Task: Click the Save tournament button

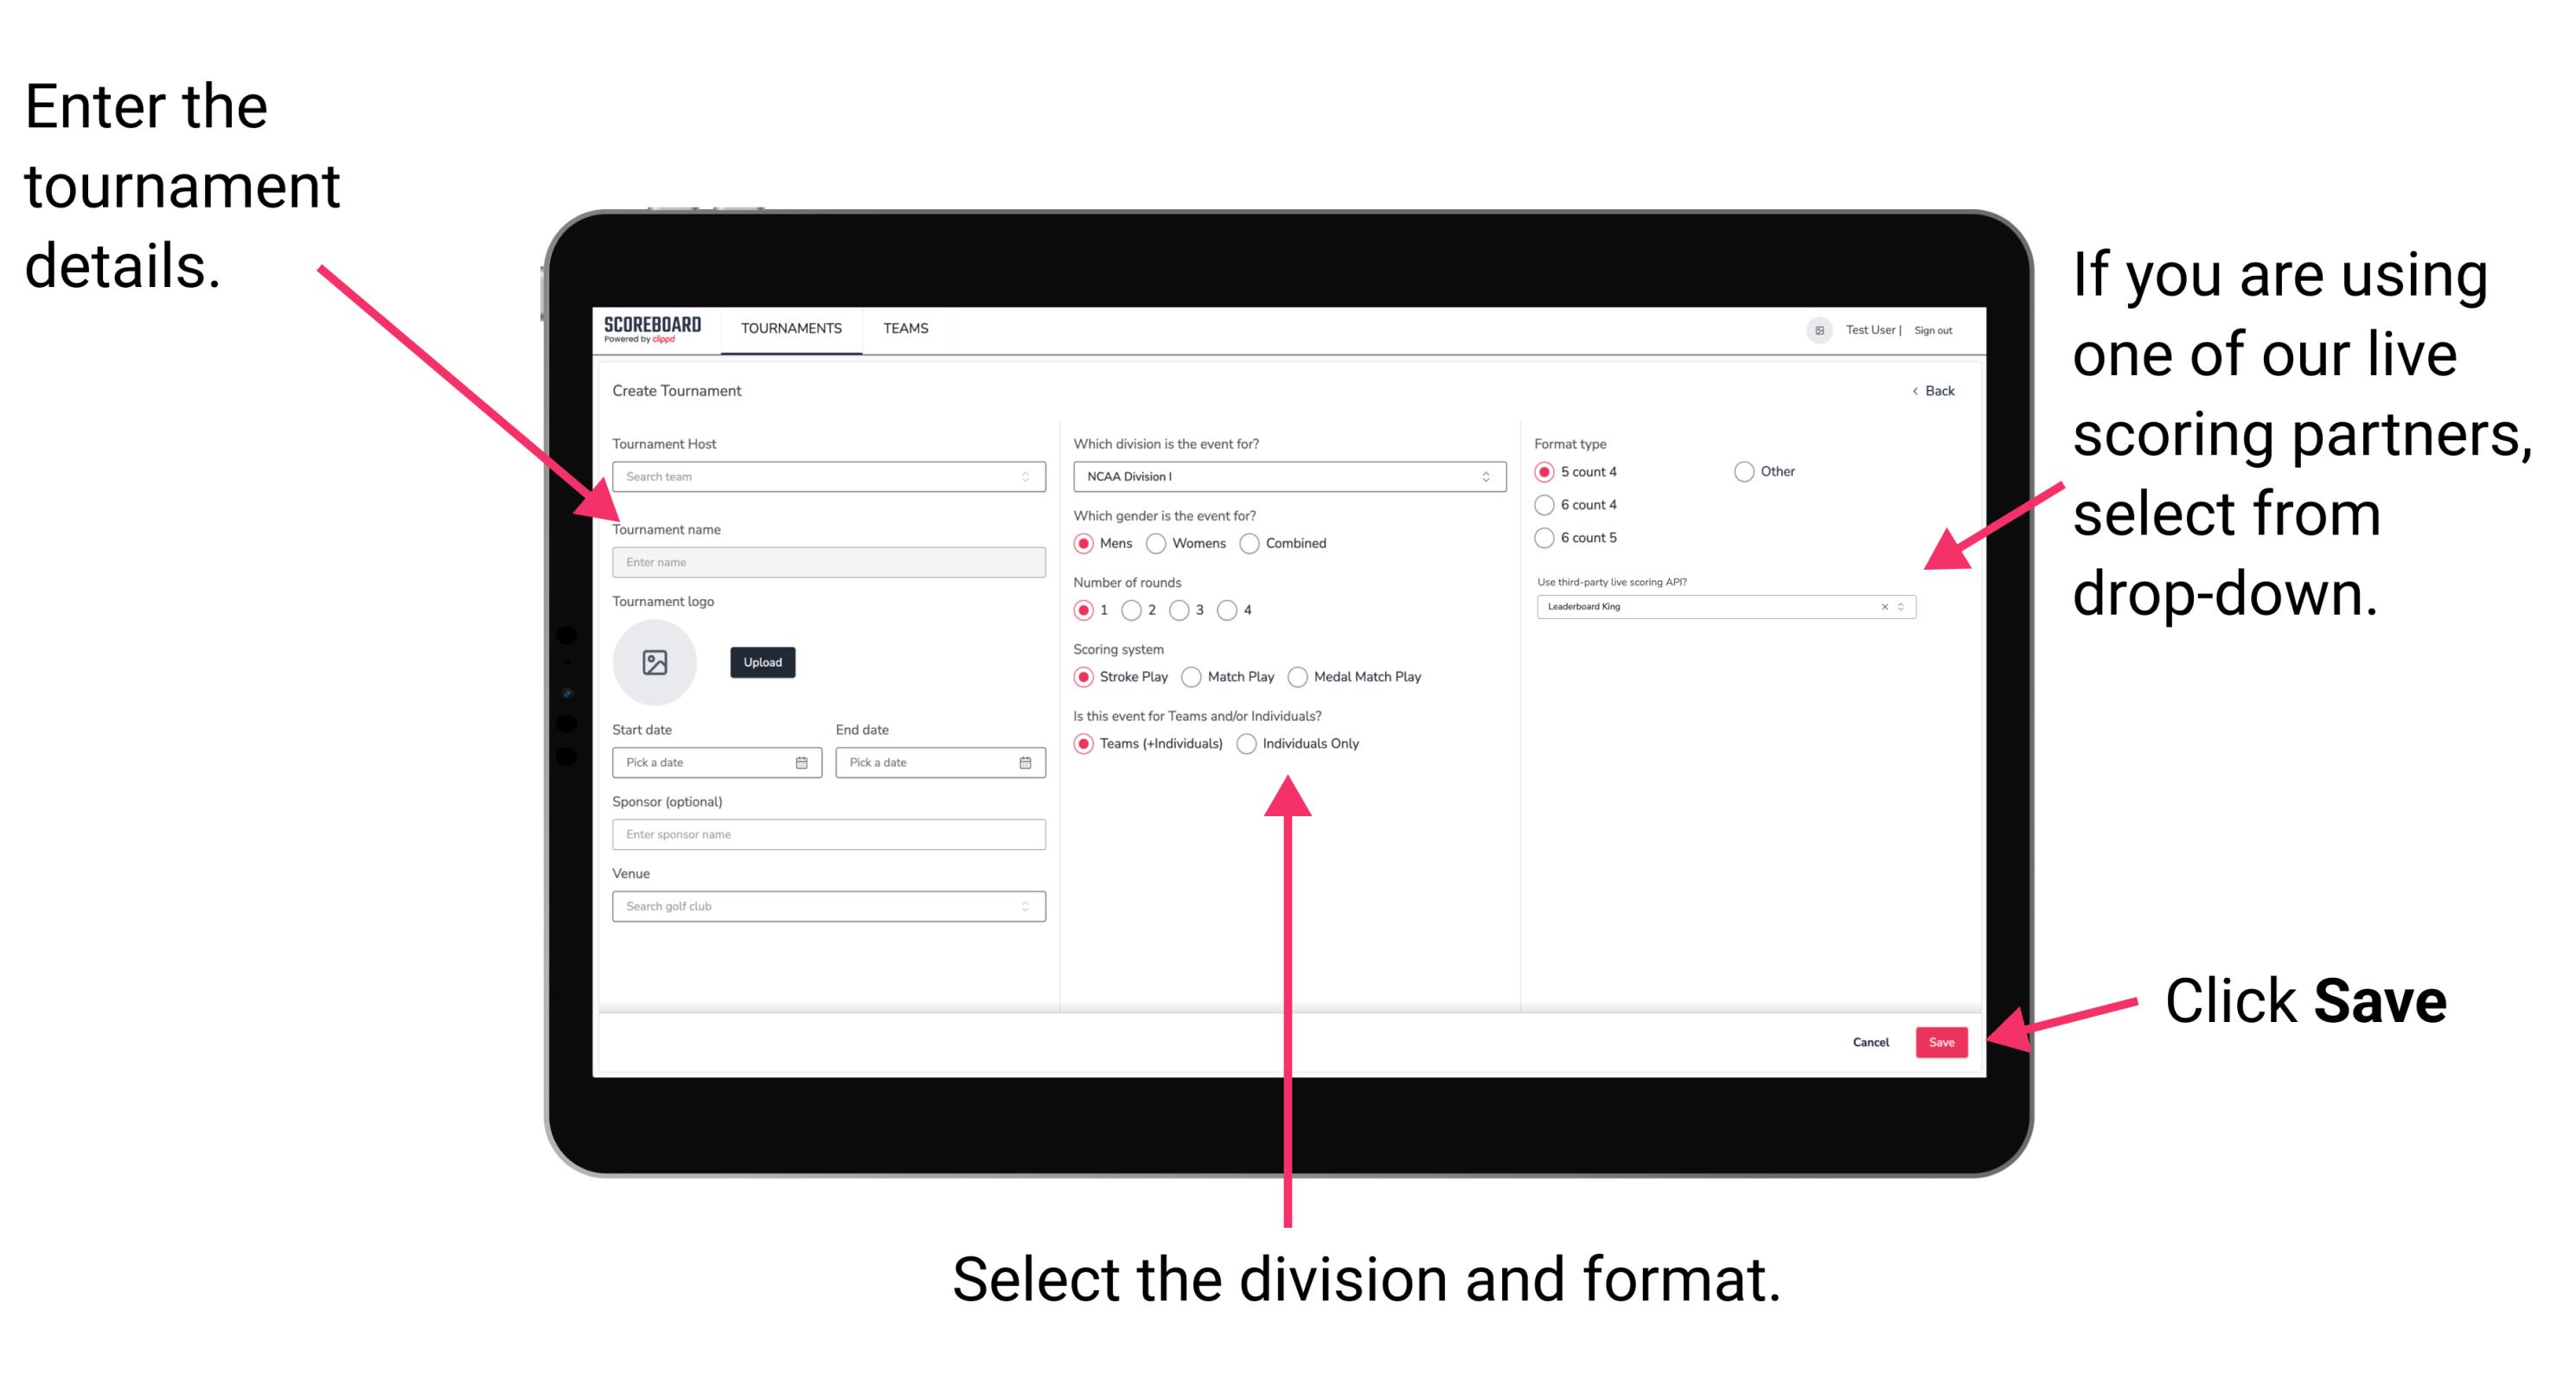Action: (x=1943, y=1039)
